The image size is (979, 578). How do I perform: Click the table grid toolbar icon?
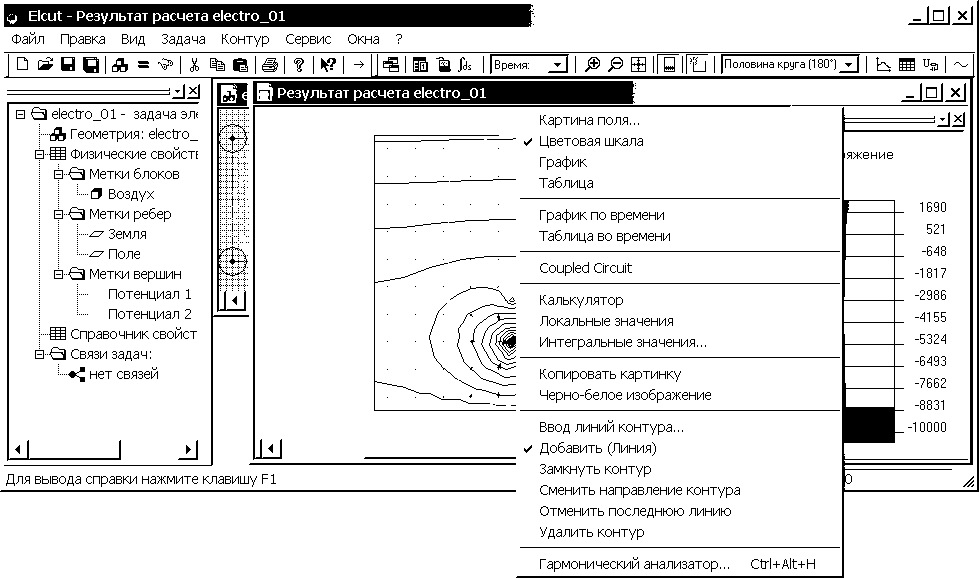tap(907, 64)
